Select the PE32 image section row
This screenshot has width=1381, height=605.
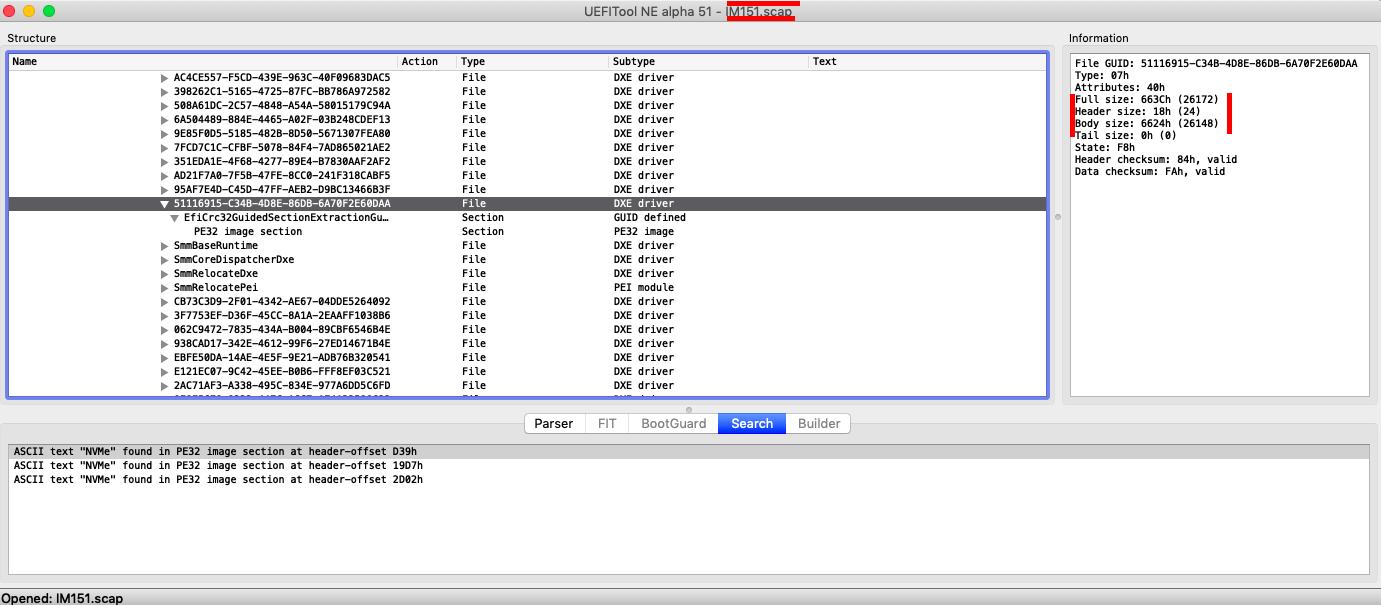pyautogui.click(x=527, y=231)
